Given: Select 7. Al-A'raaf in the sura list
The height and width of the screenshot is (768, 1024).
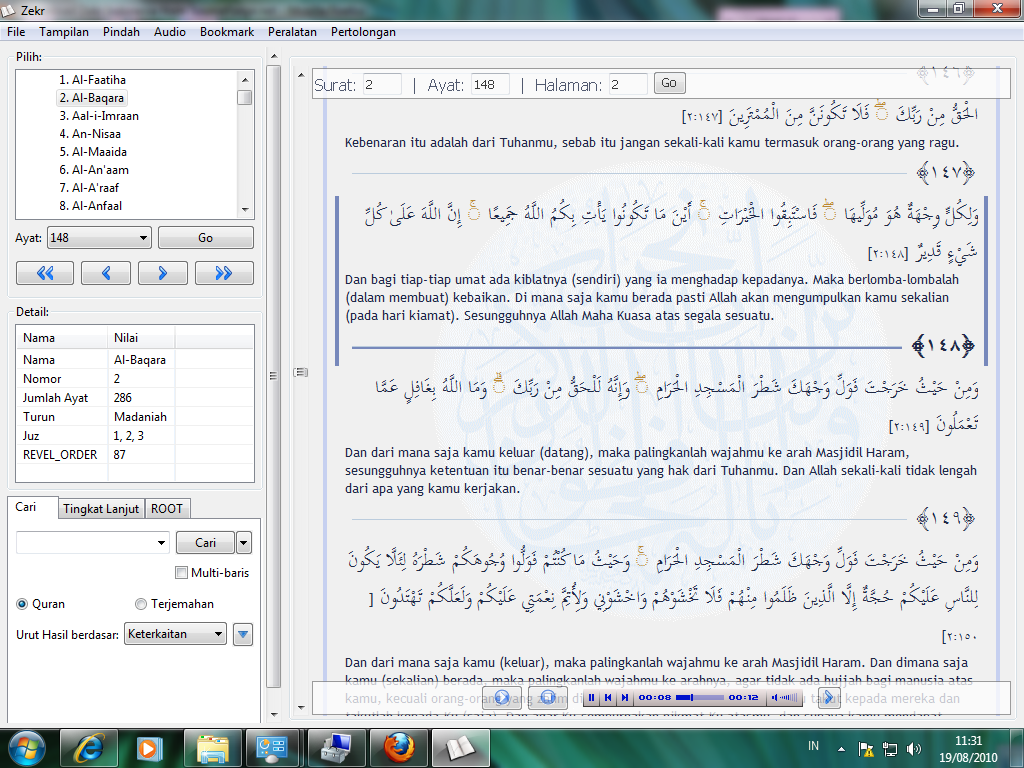Looking at the screenshot, I should click(89, 187).
